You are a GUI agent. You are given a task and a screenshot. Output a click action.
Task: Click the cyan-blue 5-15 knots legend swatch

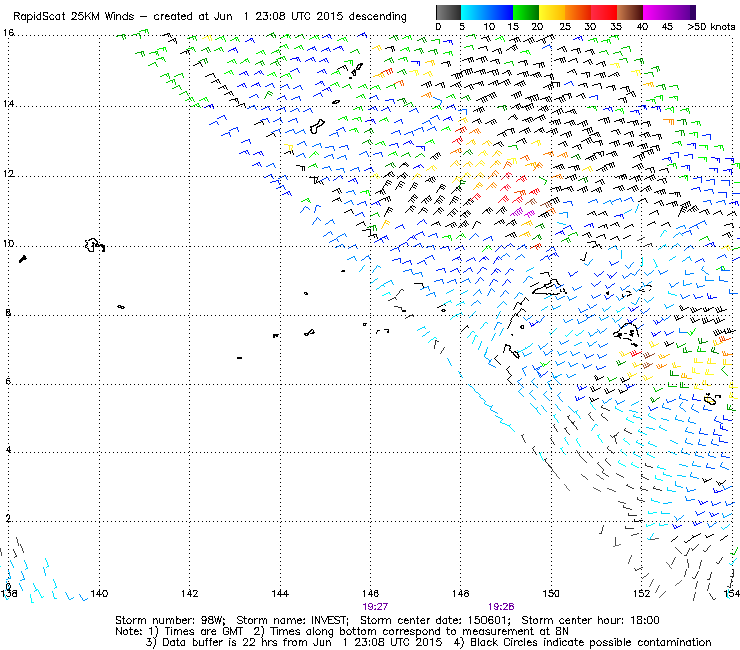(487, 12)
